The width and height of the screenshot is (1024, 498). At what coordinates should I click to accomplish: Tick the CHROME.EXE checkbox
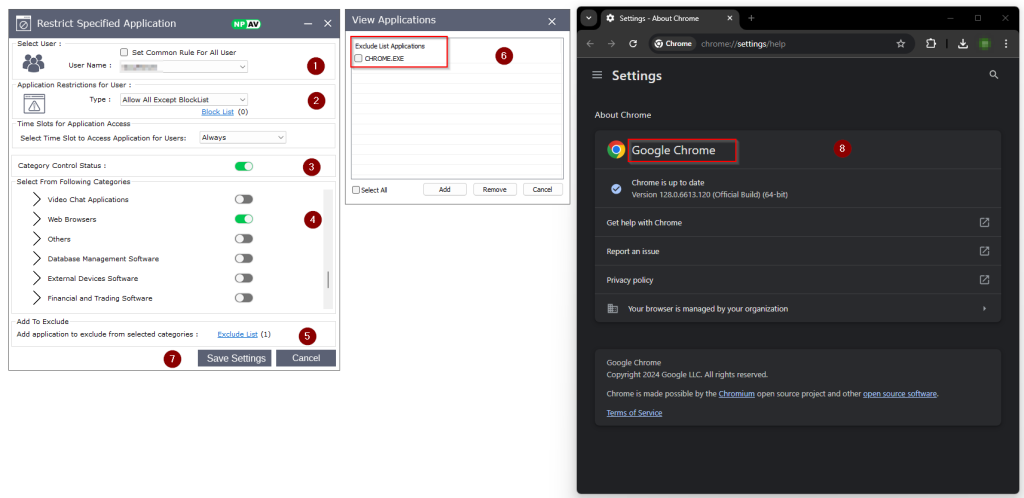[x=359, y=59]
